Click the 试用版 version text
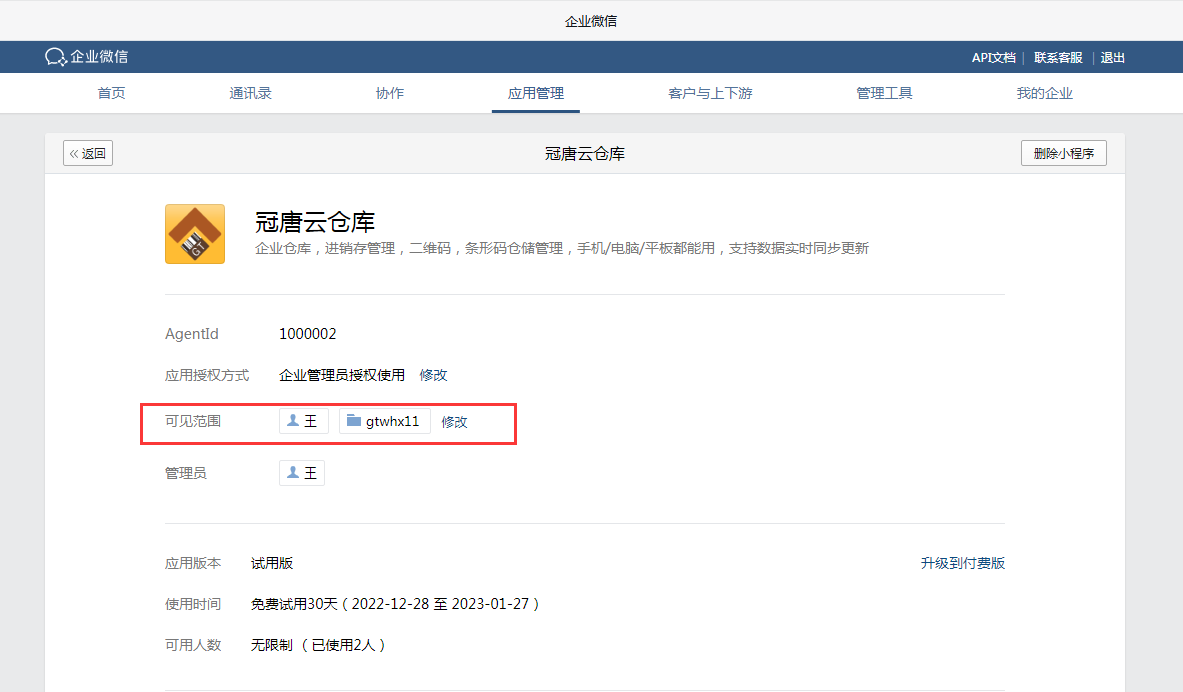Image resolution: width=1183 pixels, height=692 pixels. pyautogui.click(x=272, y=563)
